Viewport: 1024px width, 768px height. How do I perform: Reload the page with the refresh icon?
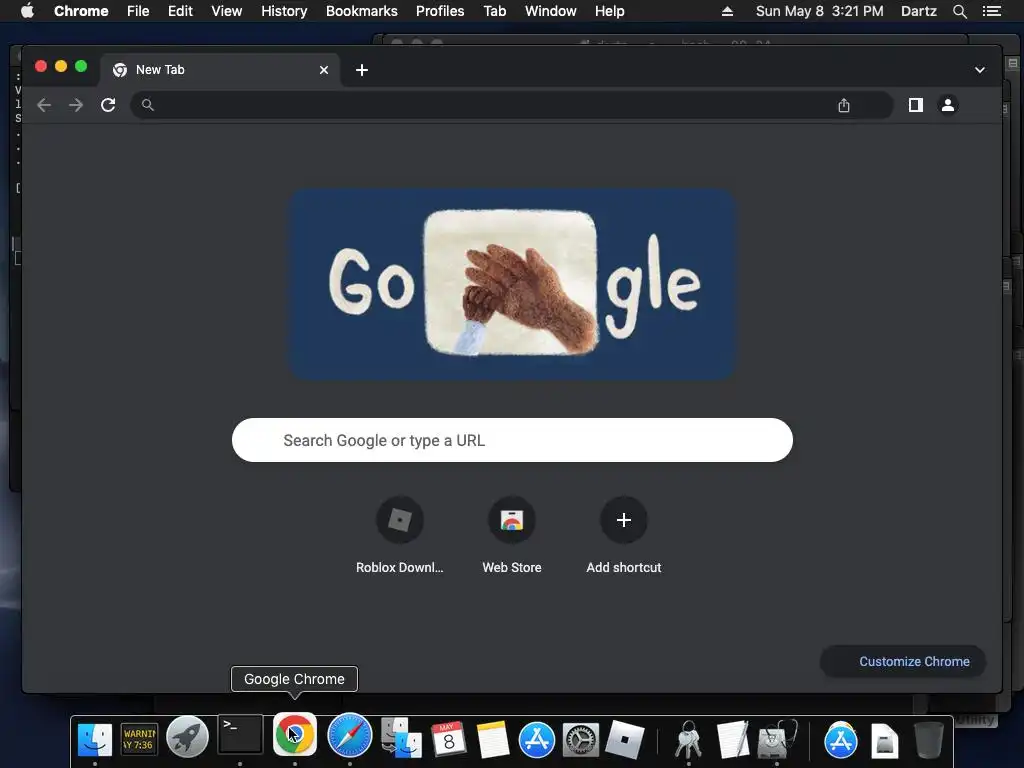point(108,104)
